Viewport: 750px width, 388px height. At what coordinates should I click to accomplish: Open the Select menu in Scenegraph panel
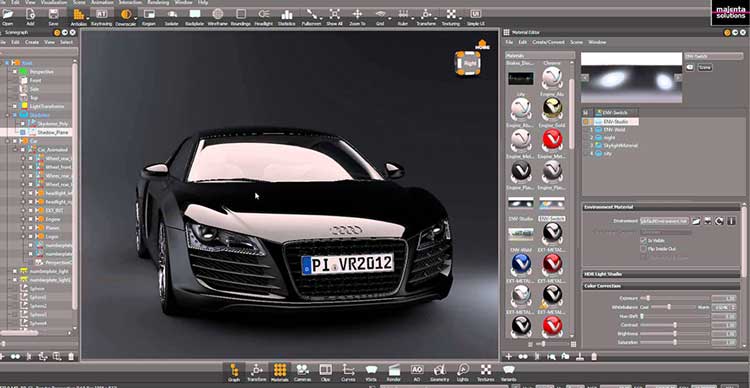[66, 42]
